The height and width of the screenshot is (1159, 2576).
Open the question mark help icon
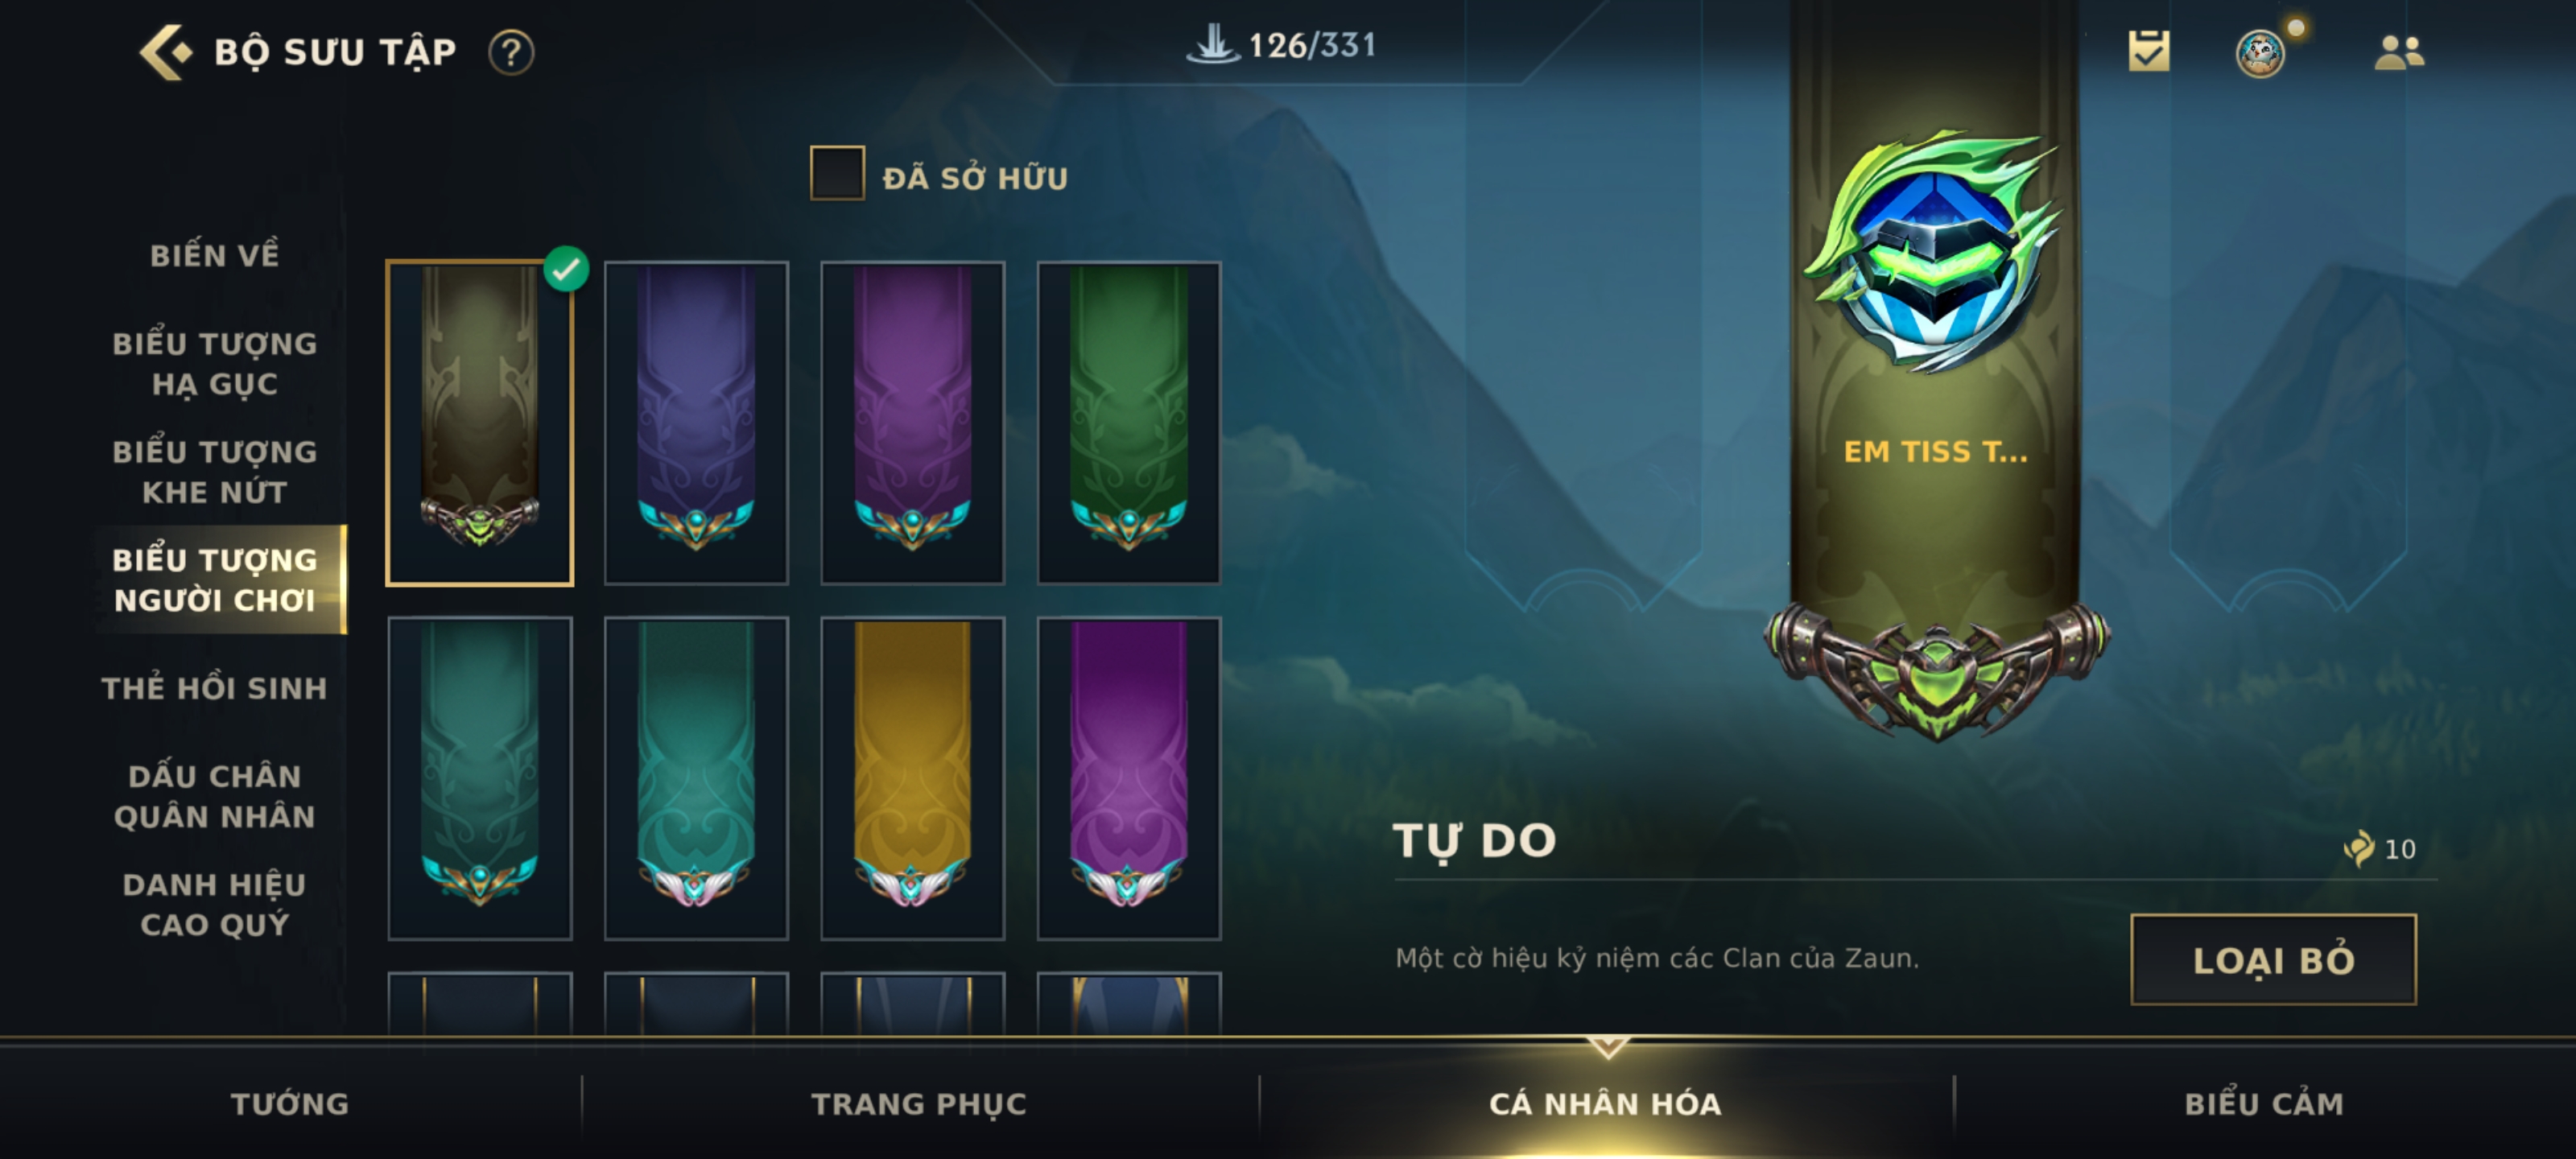point(511,52)
